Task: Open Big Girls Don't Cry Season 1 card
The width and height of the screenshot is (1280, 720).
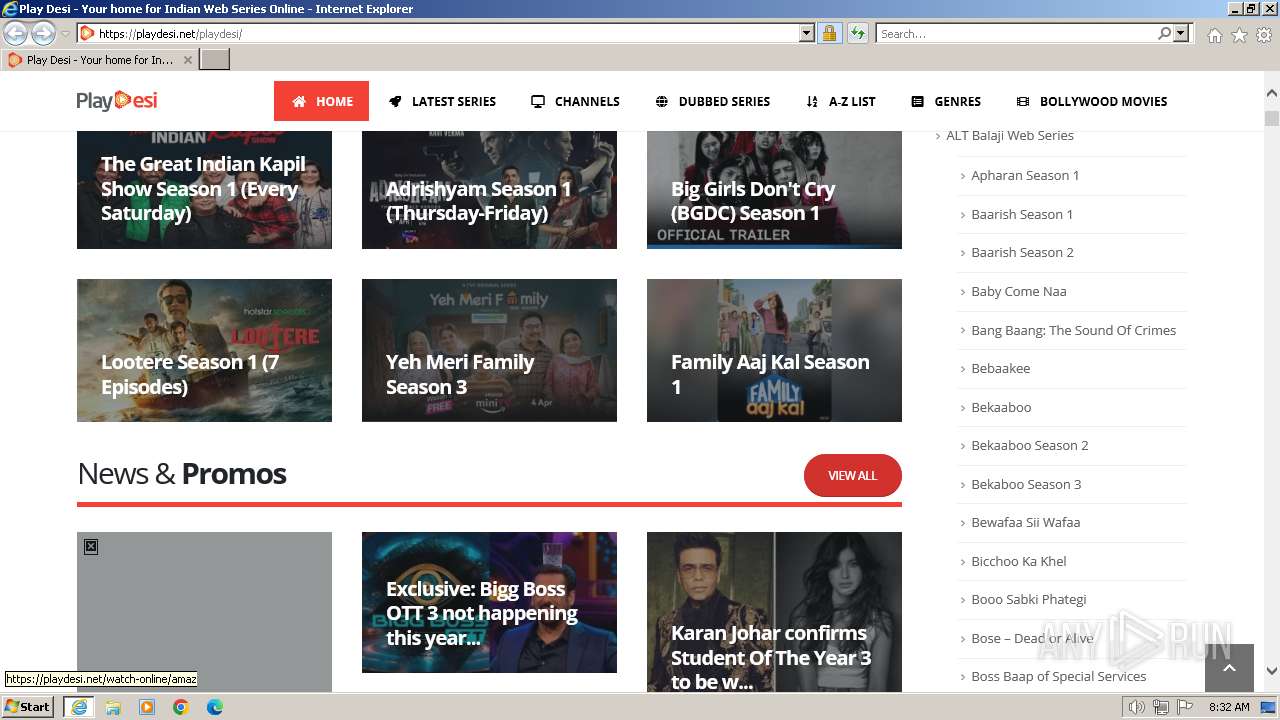Action: 774,189
